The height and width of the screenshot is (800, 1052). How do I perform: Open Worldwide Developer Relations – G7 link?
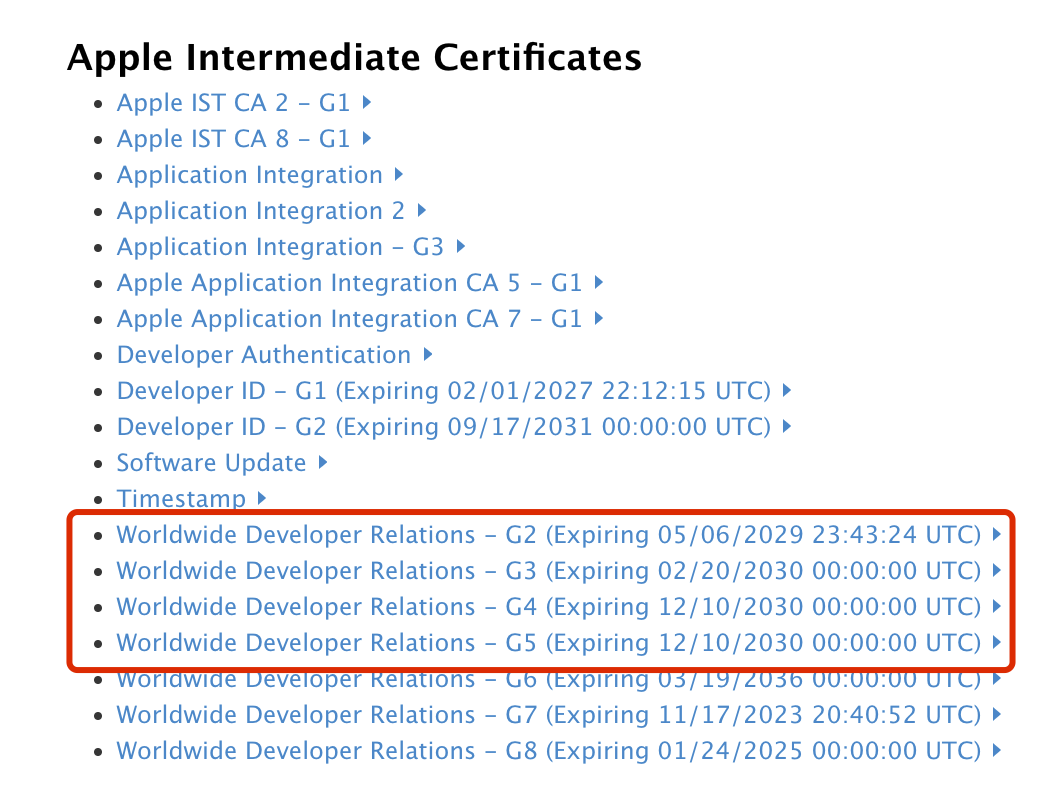pos(548,714)
